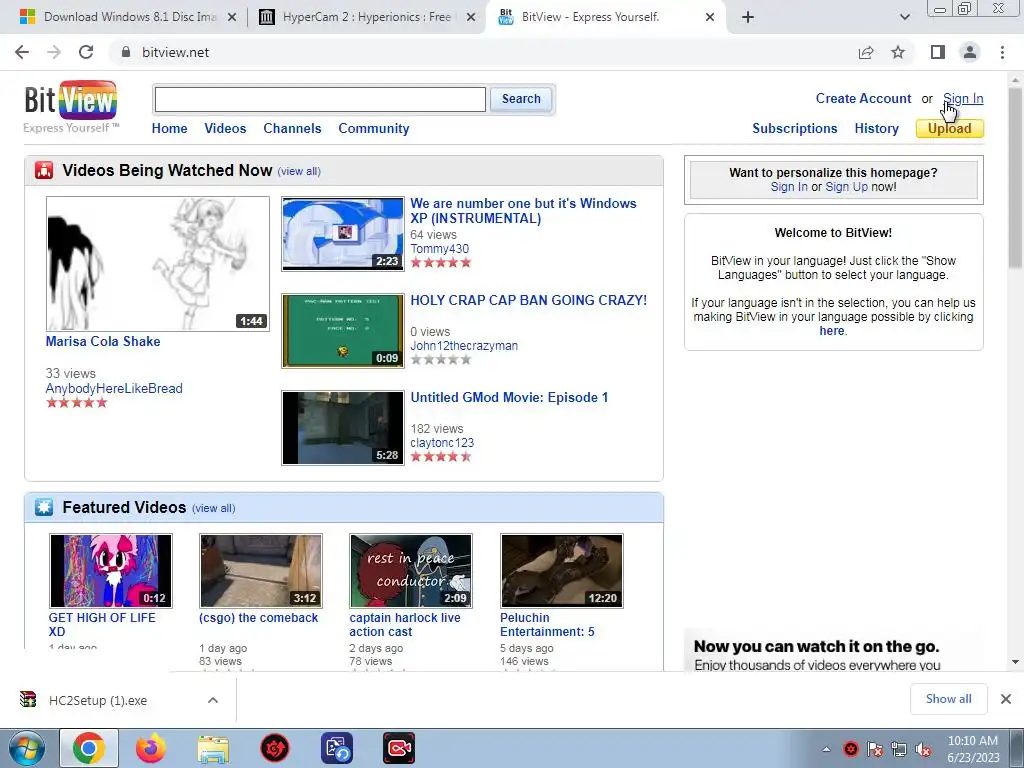1024x768 pixels.
Task: Click the Featured Videos blue star icon
Action: click(44, 507)
